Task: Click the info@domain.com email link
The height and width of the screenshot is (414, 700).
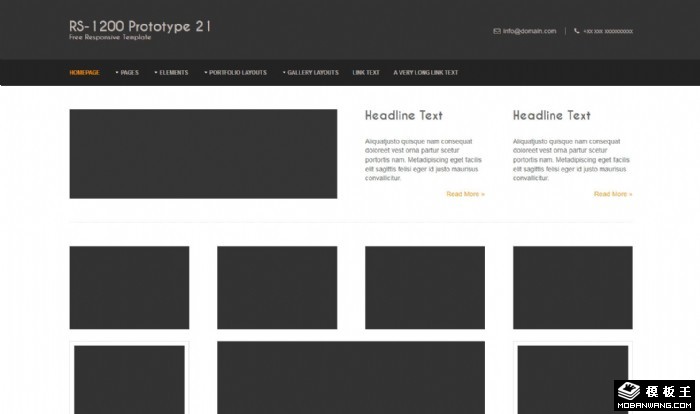Action: (529, 31)
